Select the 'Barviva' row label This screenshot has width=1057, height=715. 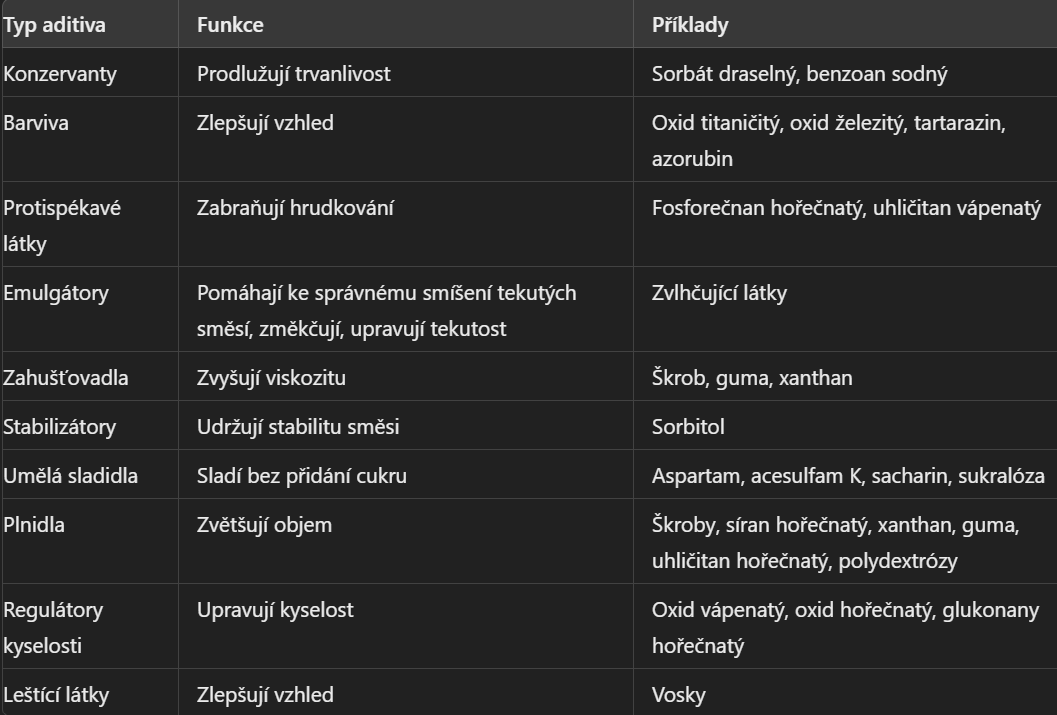(x=36, y=123)
